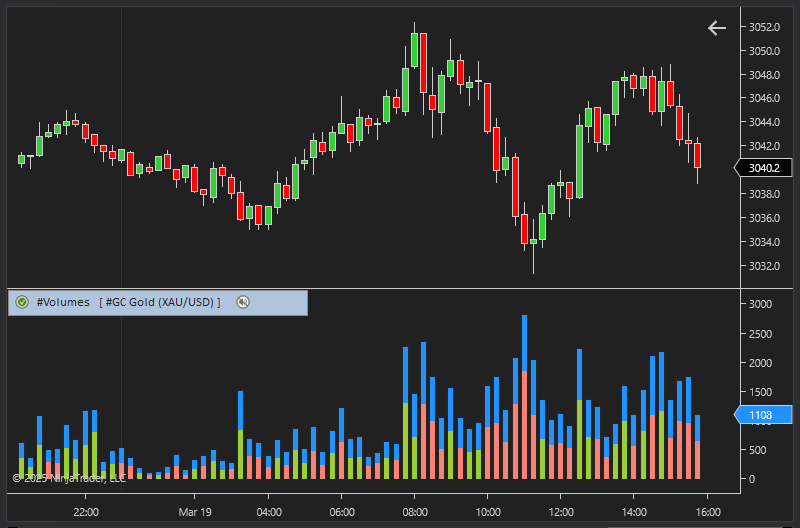This screenshot has height=528, width=800.
Task: Click the last red candlestick on the right
Action: tap(698, 155)
